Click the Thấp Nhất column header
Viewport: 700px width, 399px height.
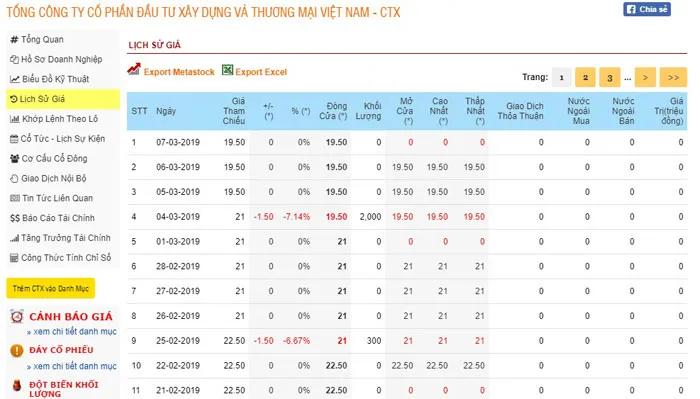point(475,111)
